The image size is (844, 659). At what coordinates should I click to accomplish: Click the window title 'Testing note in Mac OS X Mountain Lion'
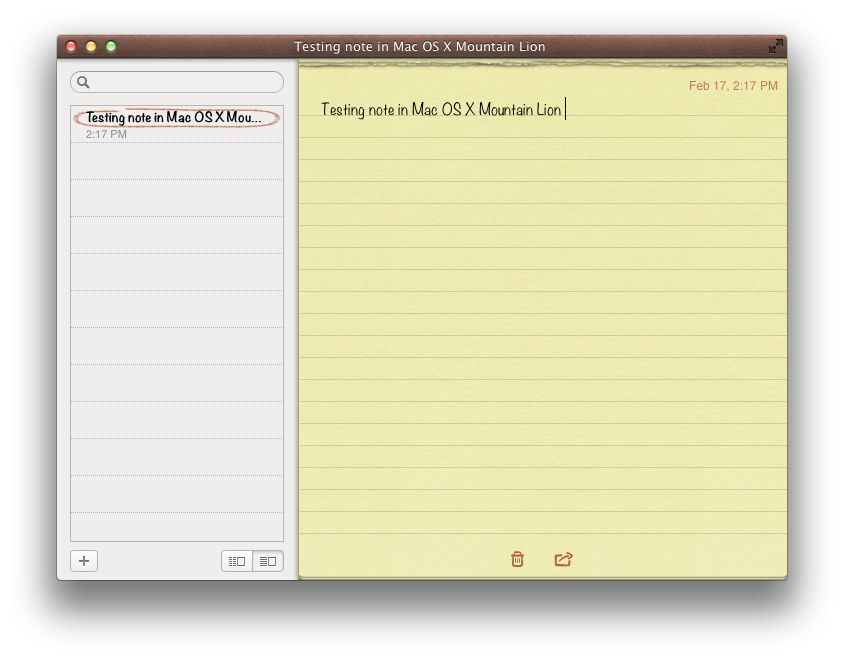[420, 47]
